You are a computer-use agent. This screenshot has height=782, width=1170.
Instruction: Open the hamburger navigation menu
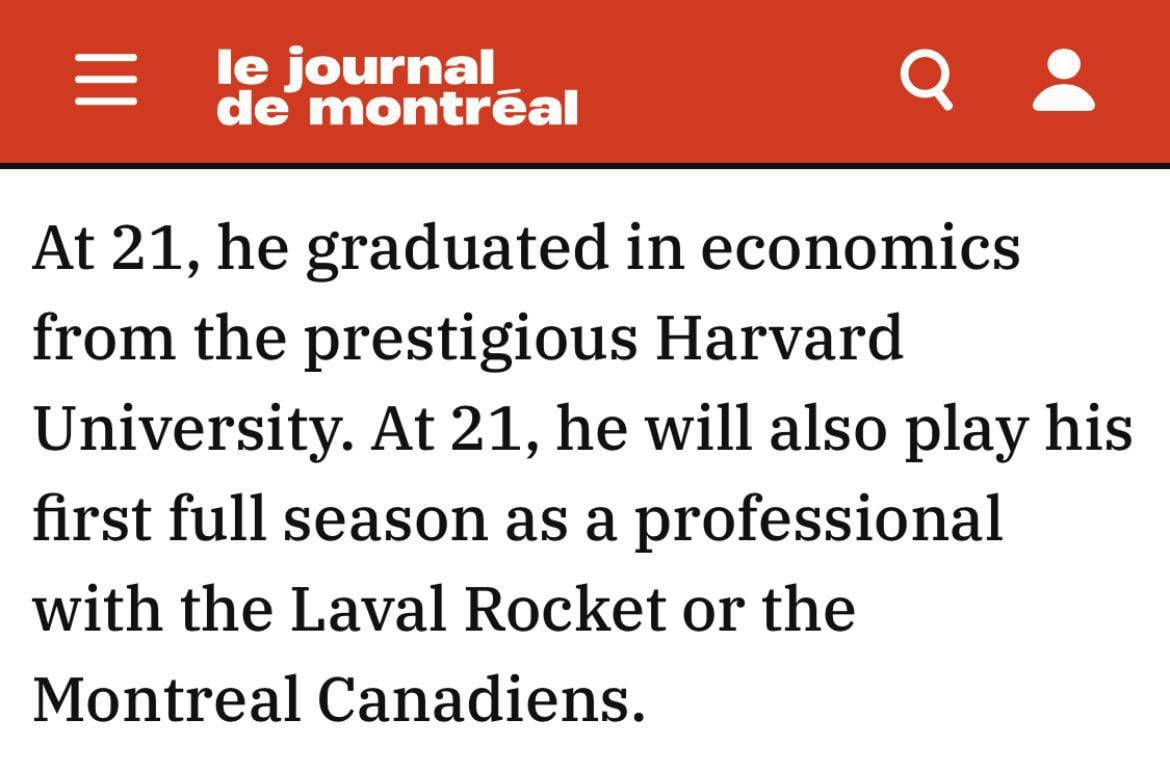(x=106, y=79)
